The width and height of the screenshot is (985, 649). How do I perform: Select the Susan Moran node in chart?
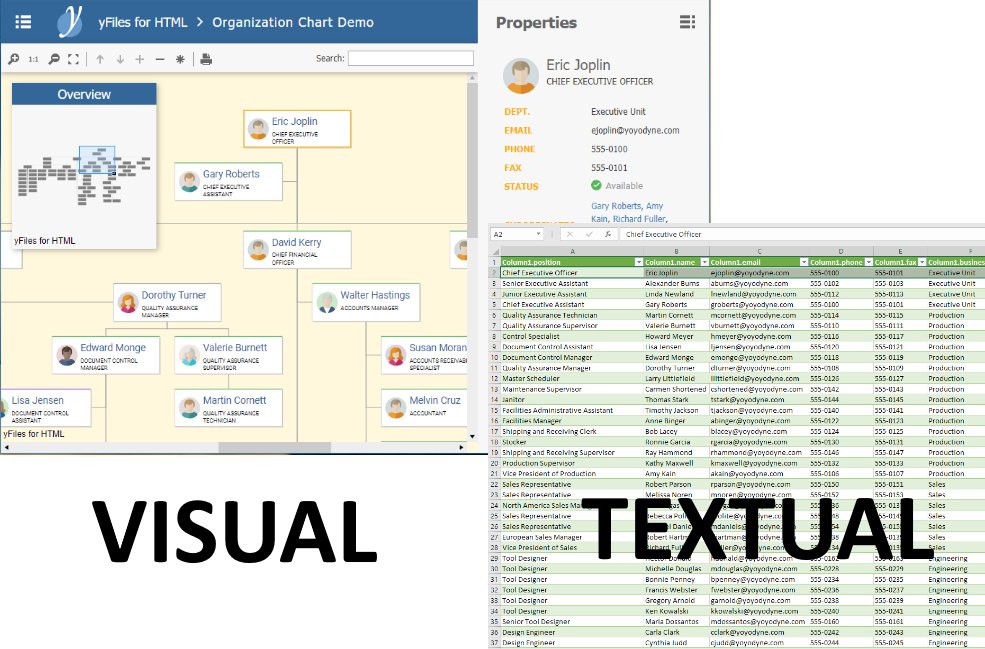pos(425,355)
